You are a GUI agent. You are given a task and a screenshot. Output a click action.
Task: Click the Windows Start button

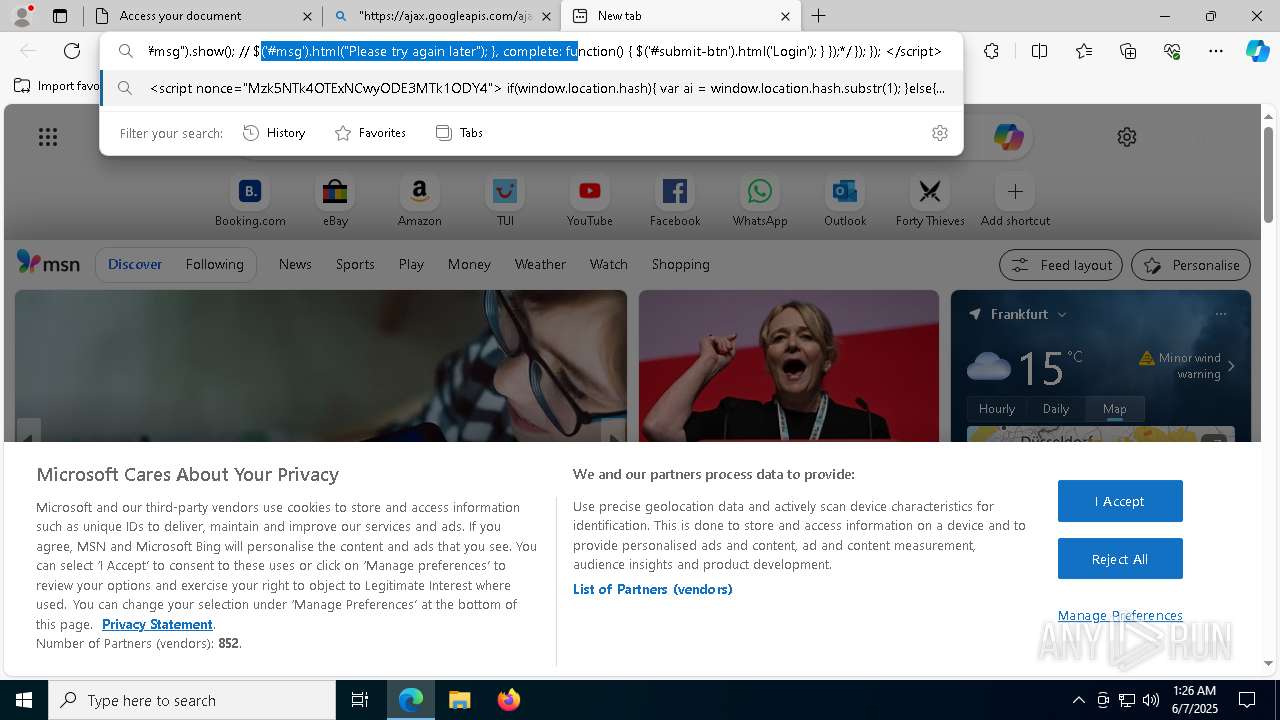[x=24, y=700]
